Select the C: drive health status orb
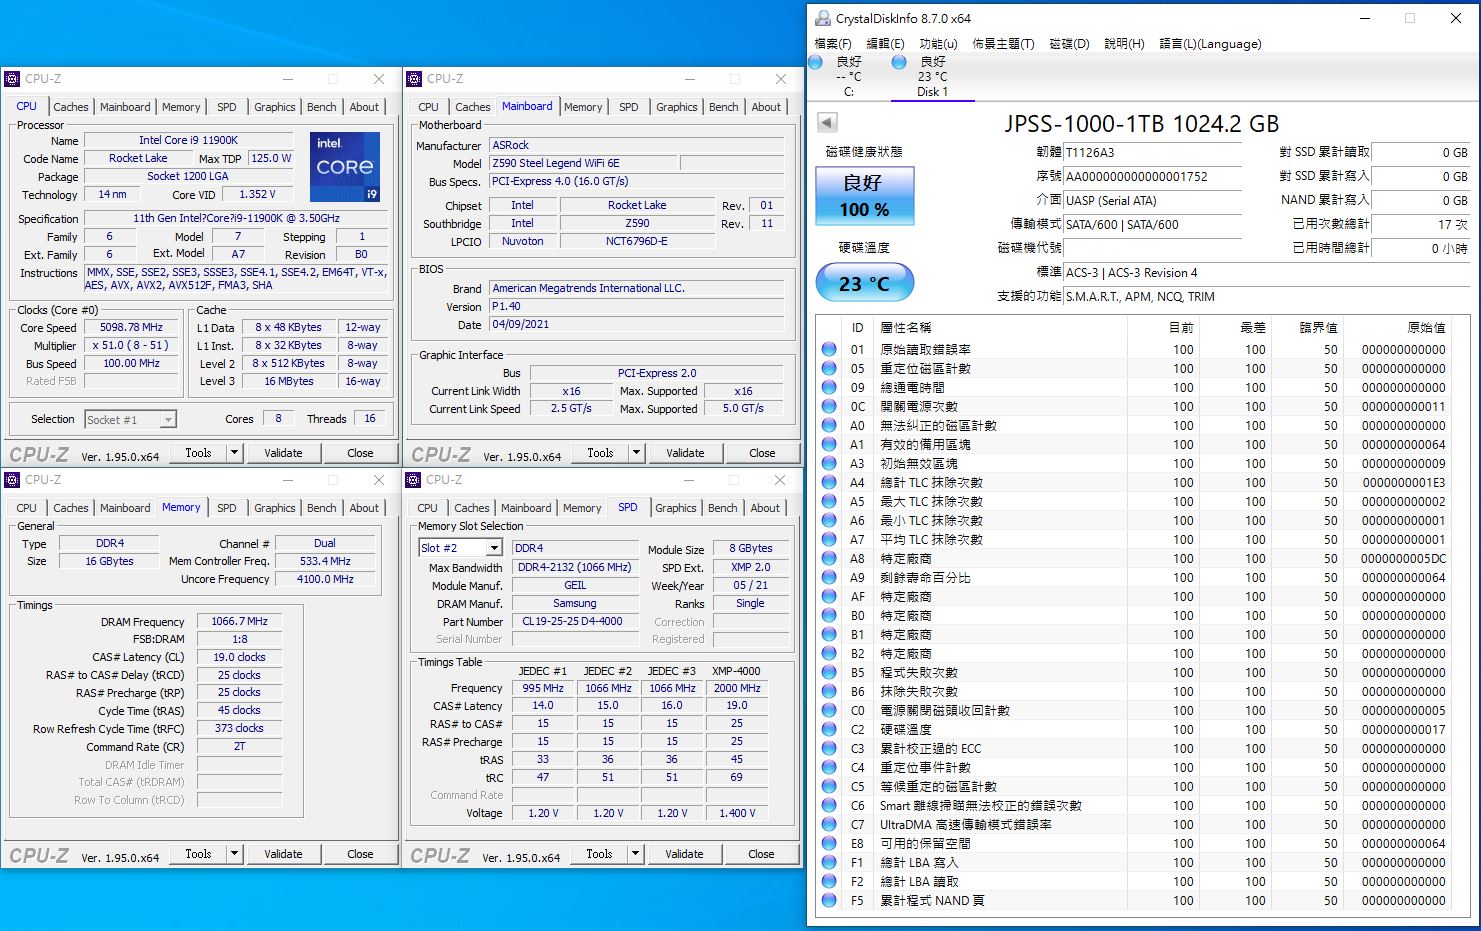 coord(815,62)
